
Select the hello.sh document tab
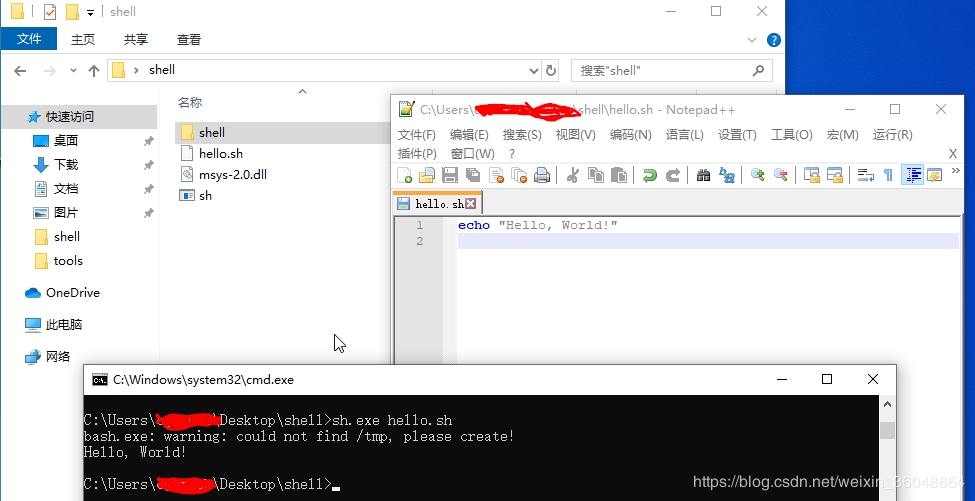point(437,203)
